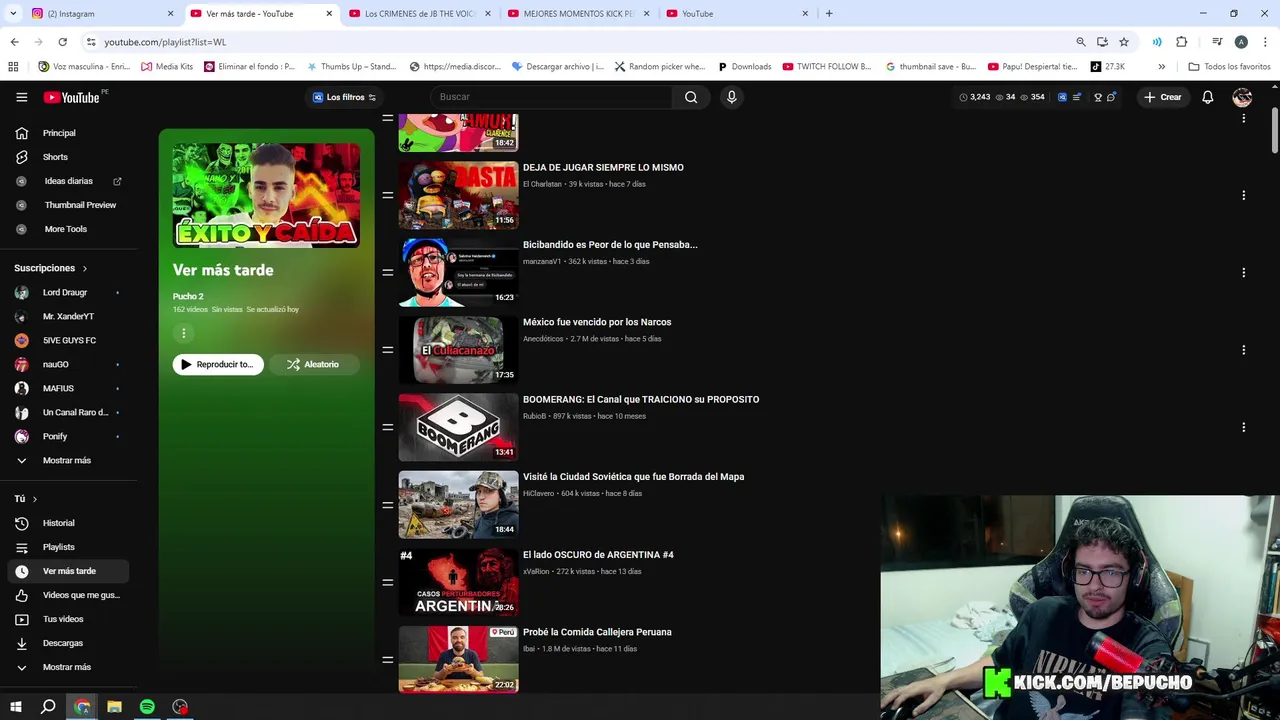Open File Explorer from taskbar
This screenshot has height=720, width=1280.
tap(114, 707)
